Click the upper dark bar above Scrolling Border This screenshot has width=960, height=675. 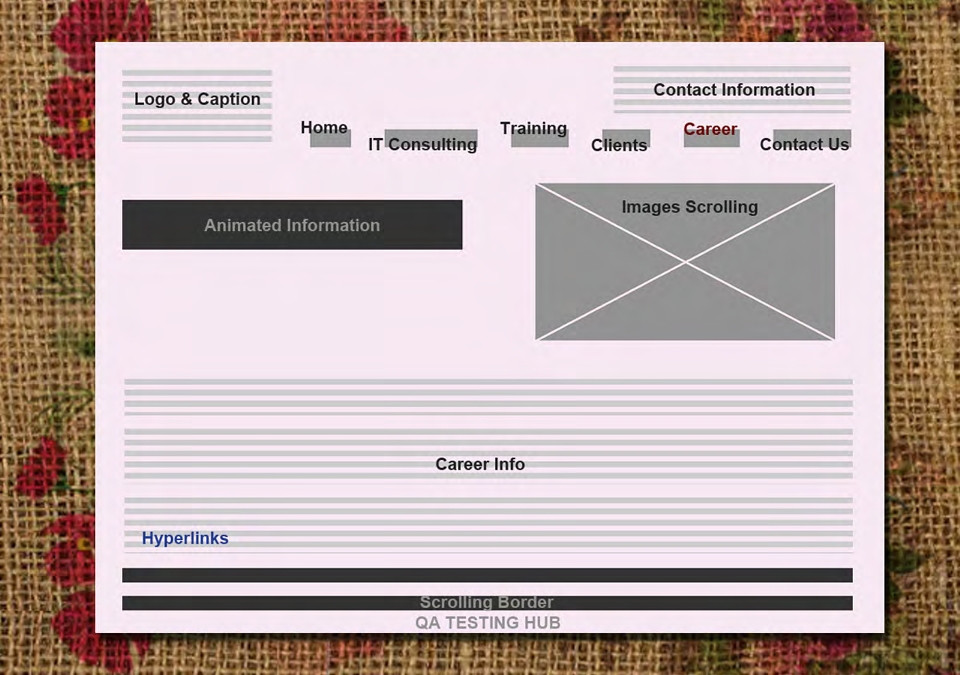click(487, 575)
